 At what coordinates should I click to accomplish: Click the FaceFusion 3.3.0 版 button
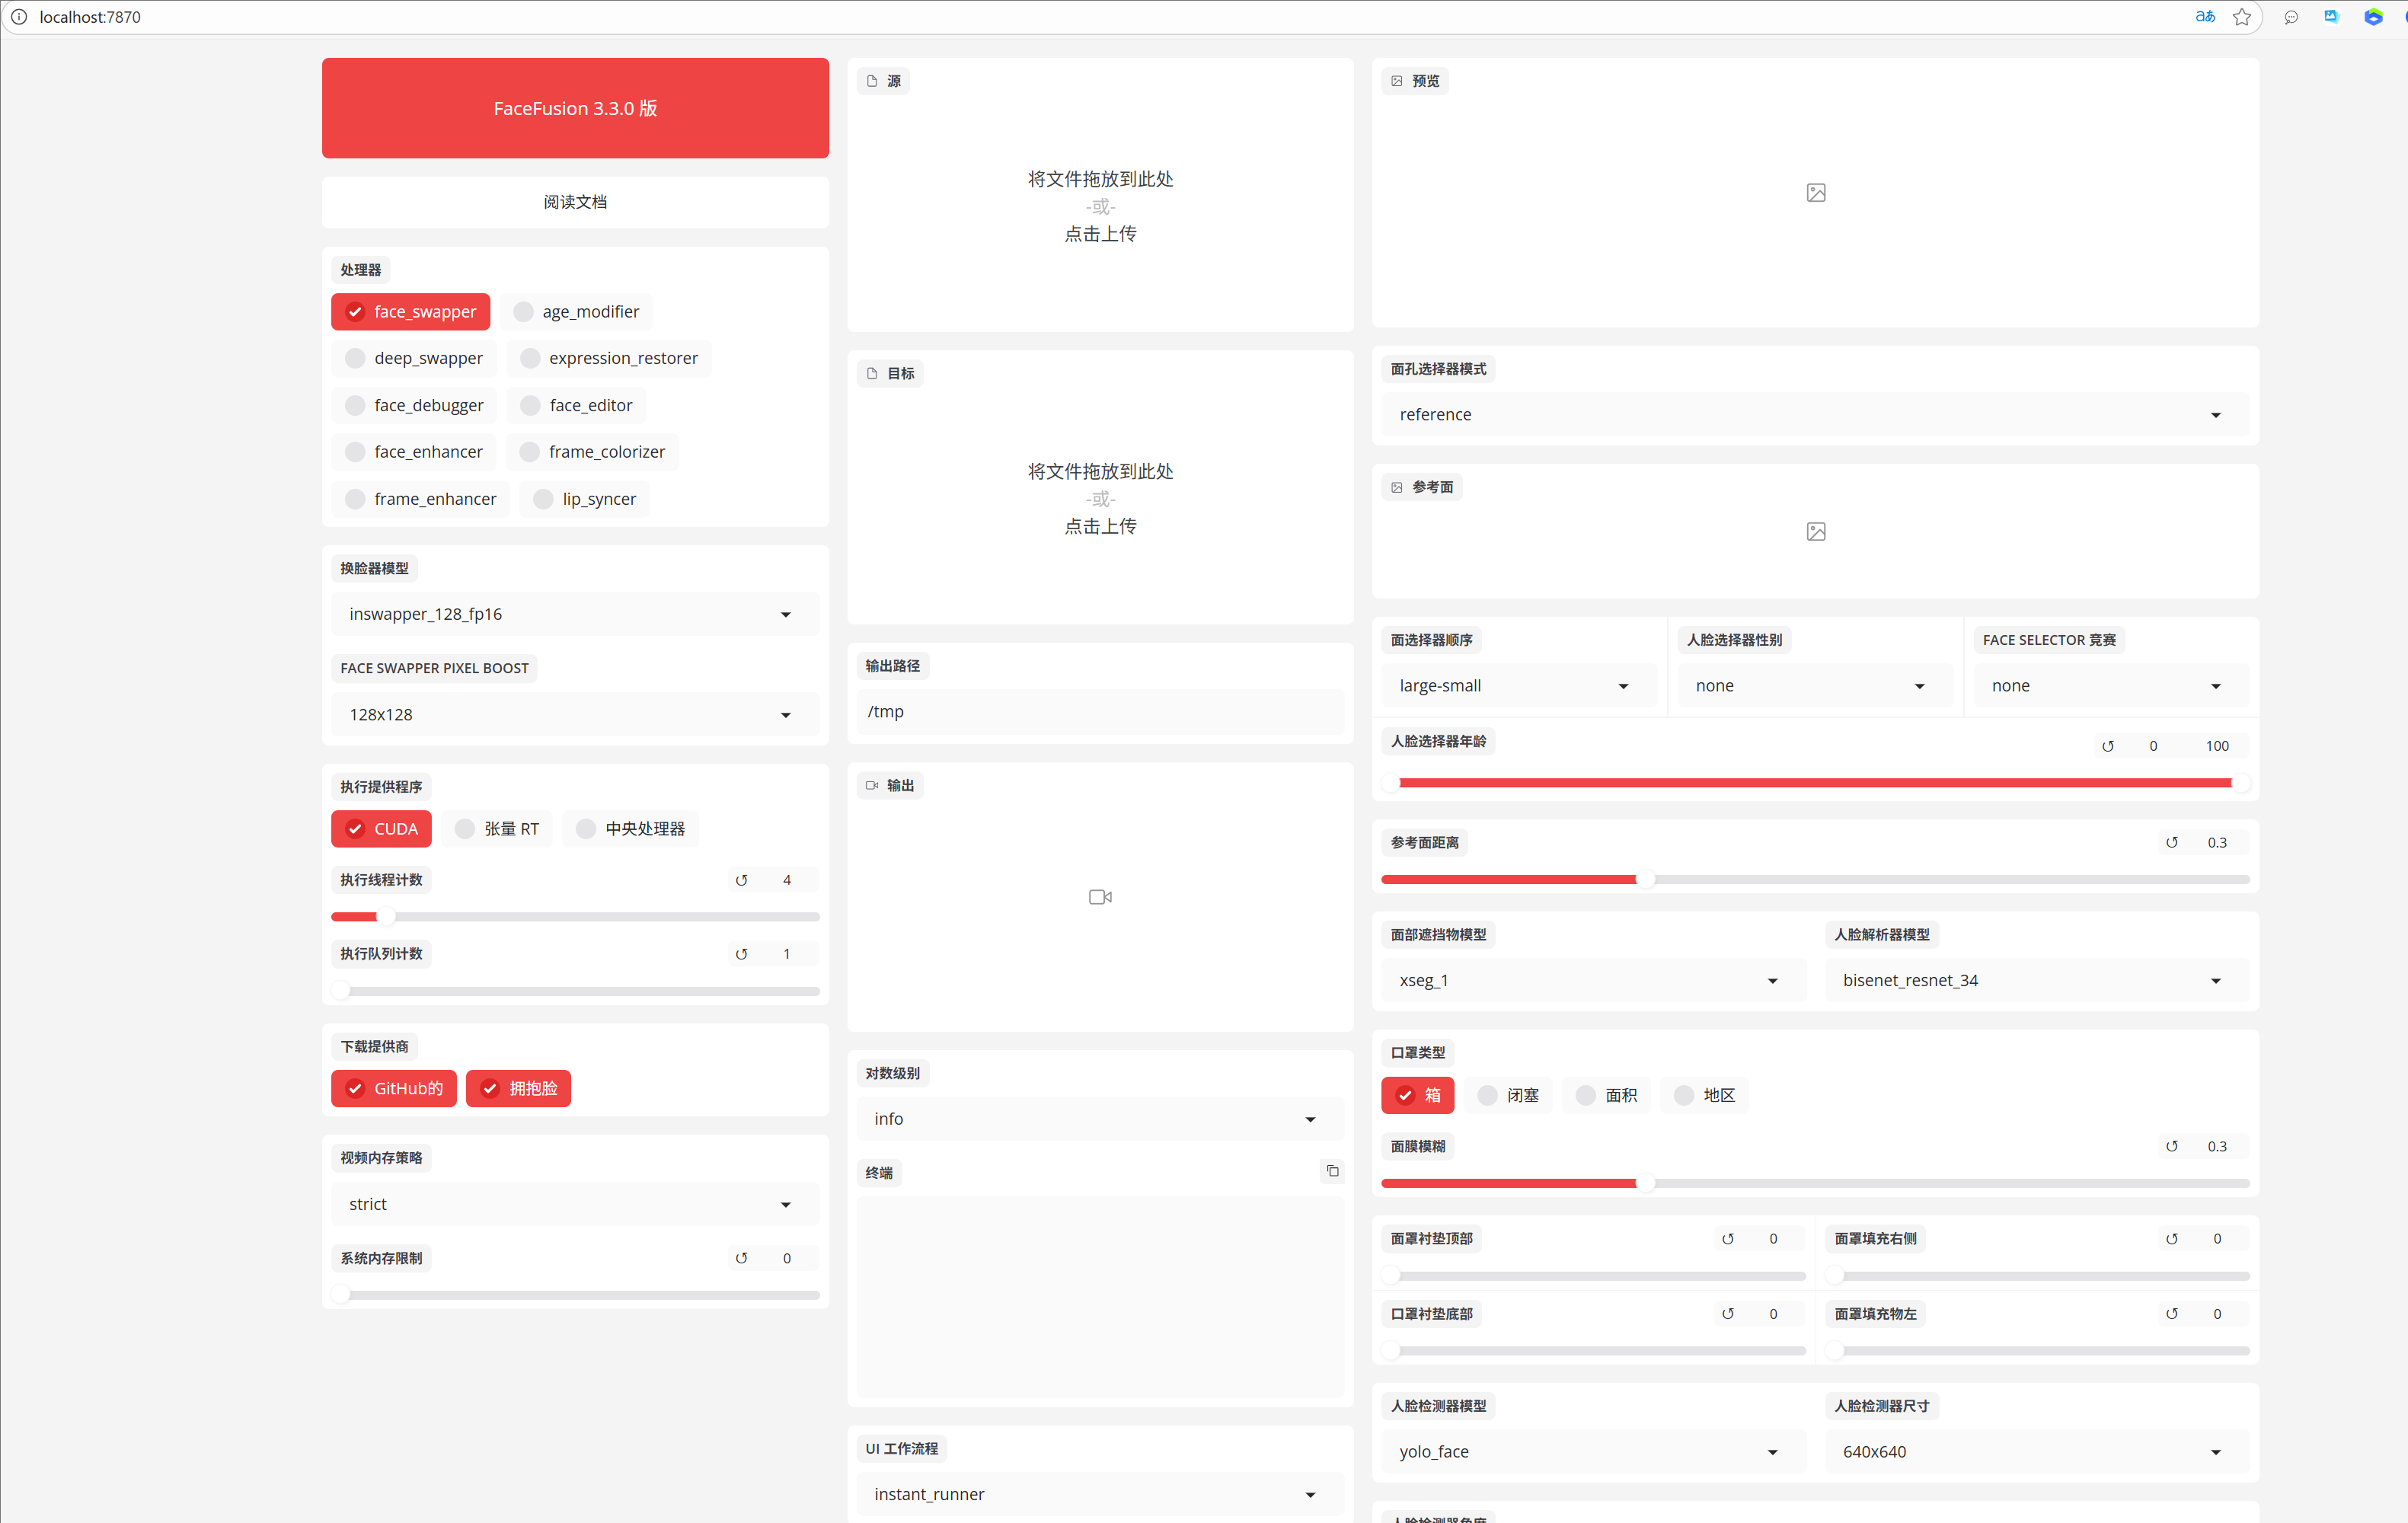tap(575, 108)
